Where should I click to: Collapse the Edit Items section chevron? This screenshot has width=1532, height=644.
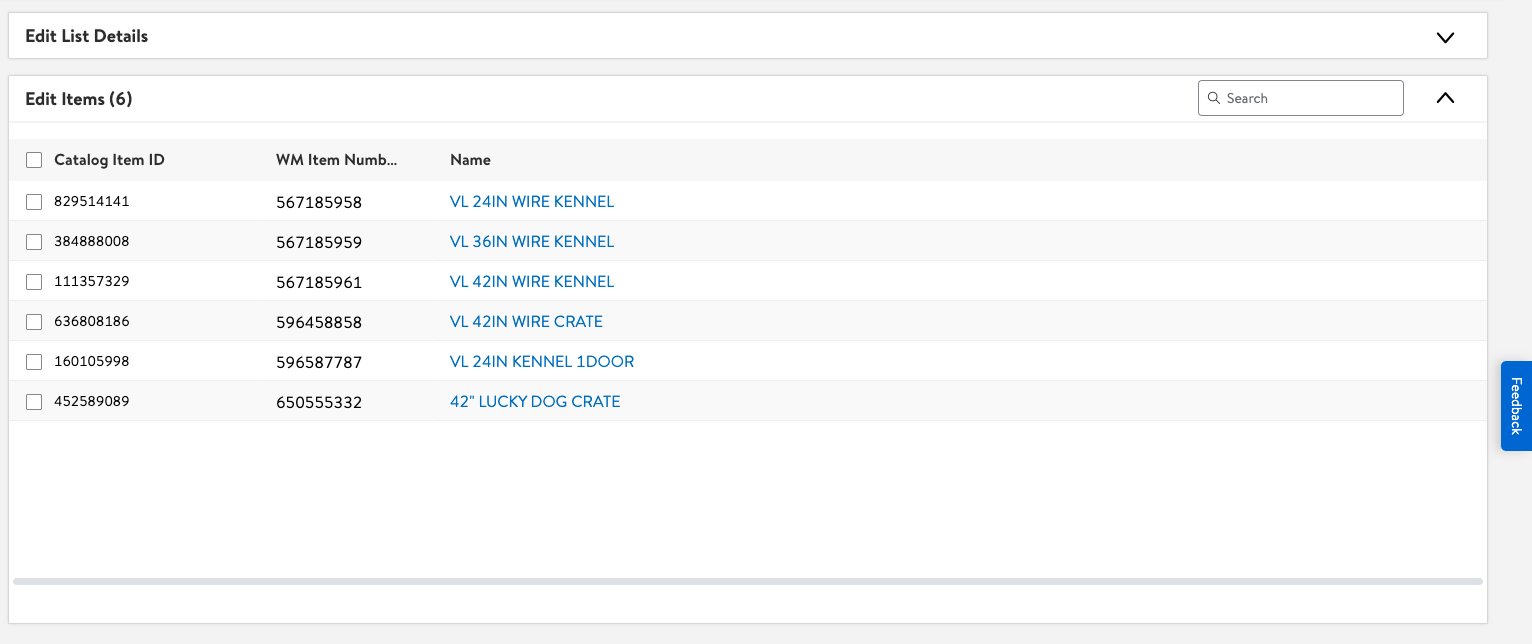click(x=1444, y=98)
